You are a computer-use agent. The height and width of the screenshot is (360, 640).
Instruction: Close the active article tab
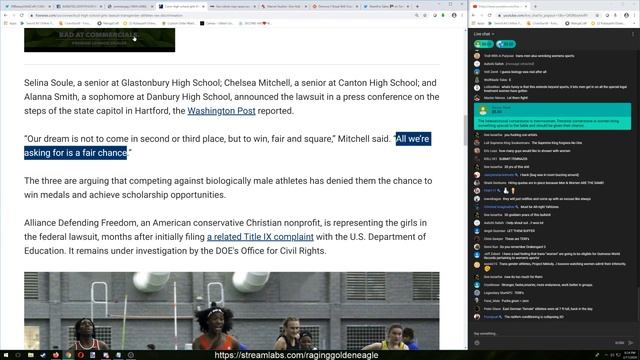(203, 7)
